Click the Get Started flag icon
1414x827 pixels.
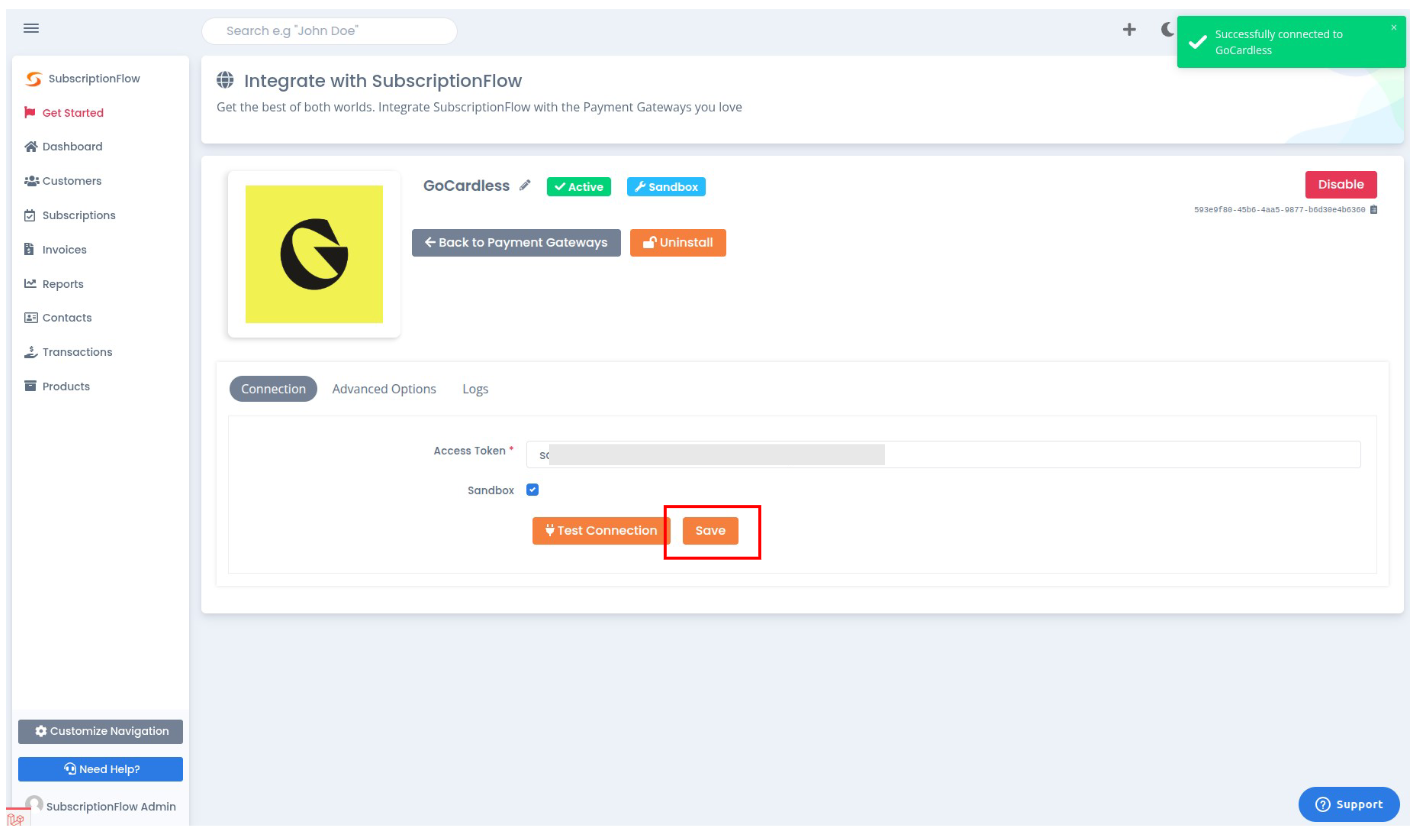click(x=30, y=113)
